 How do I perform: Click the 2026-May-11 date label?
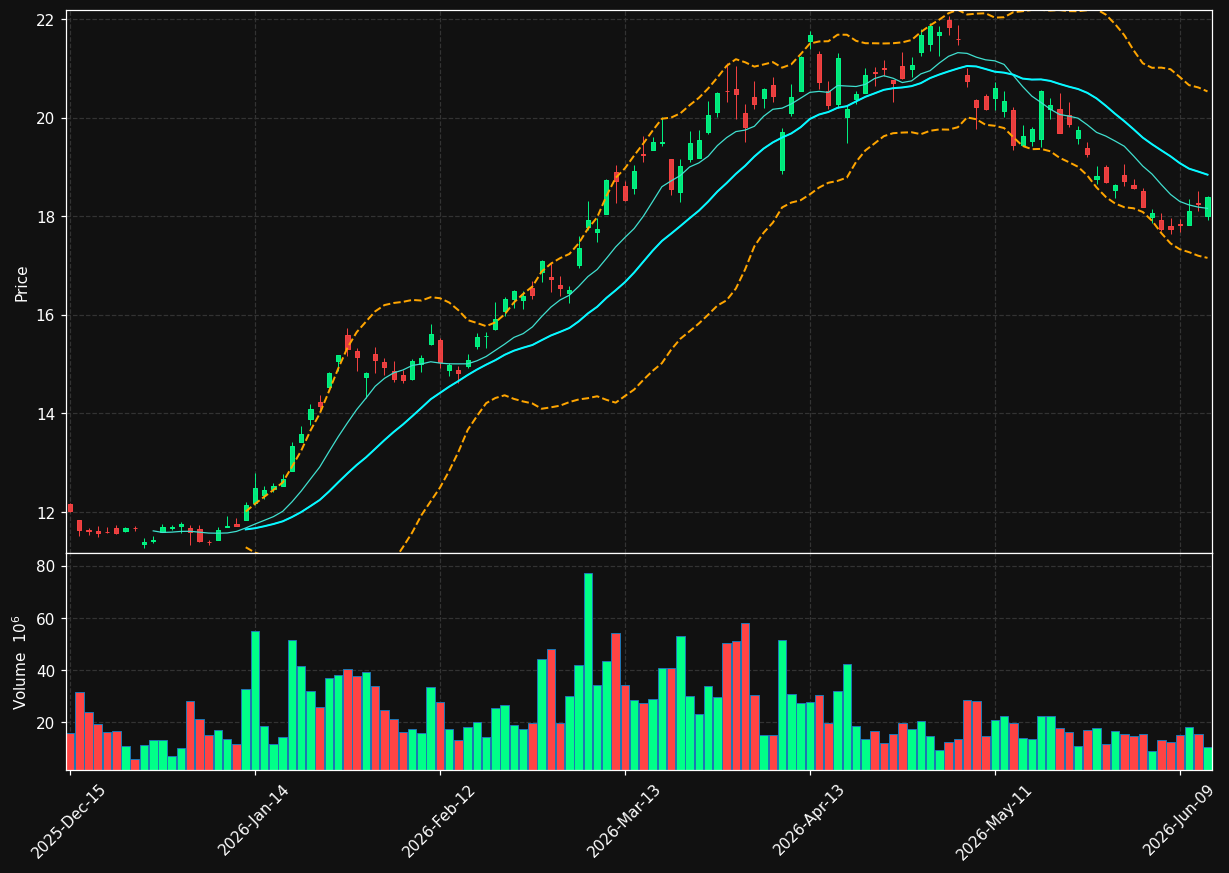coord(994,821)
